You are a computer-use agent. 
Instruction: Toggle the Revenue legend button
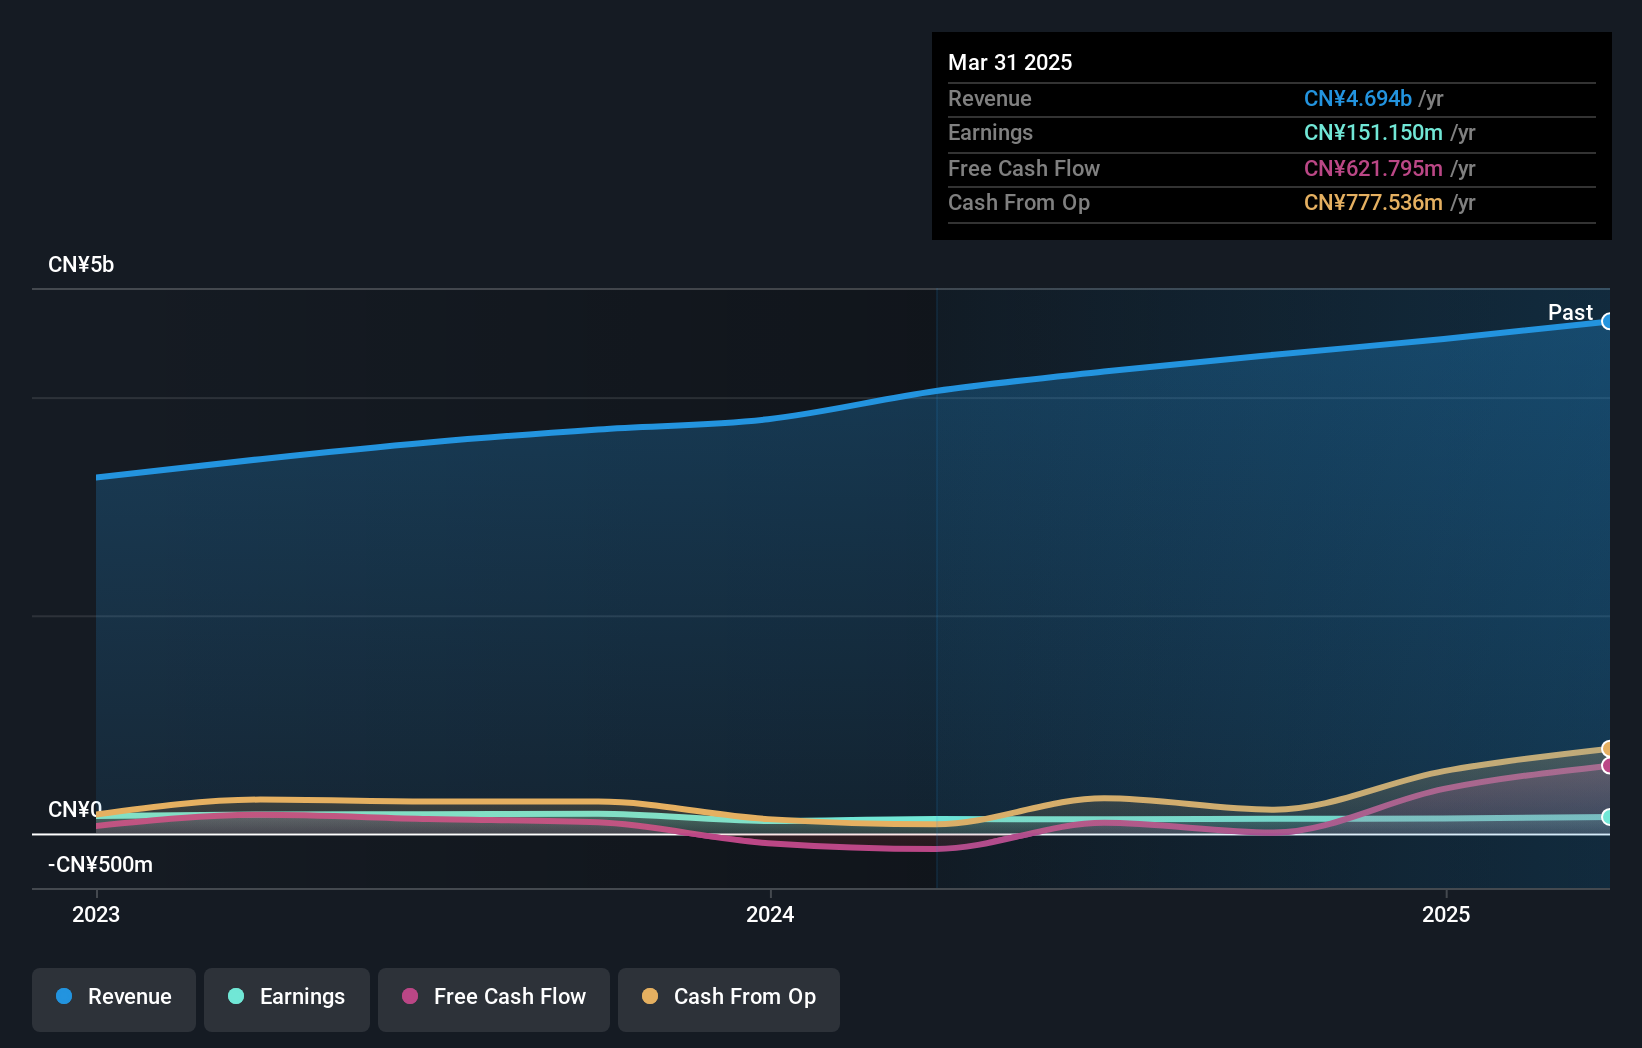tap(114, 999)
